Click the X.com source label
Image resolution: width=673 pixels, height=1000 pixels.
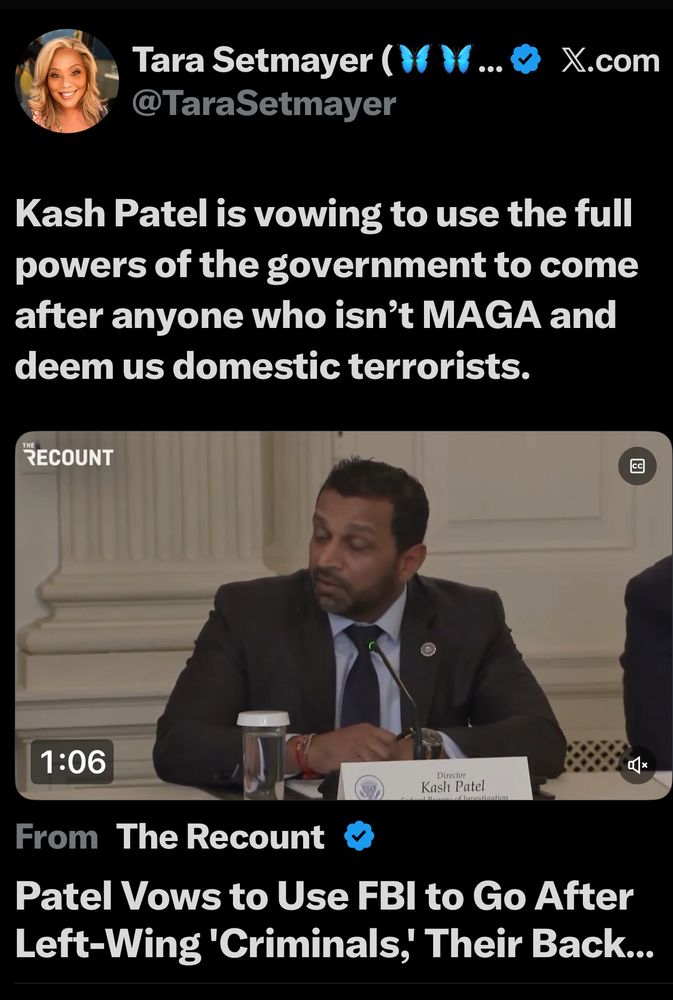610,61
